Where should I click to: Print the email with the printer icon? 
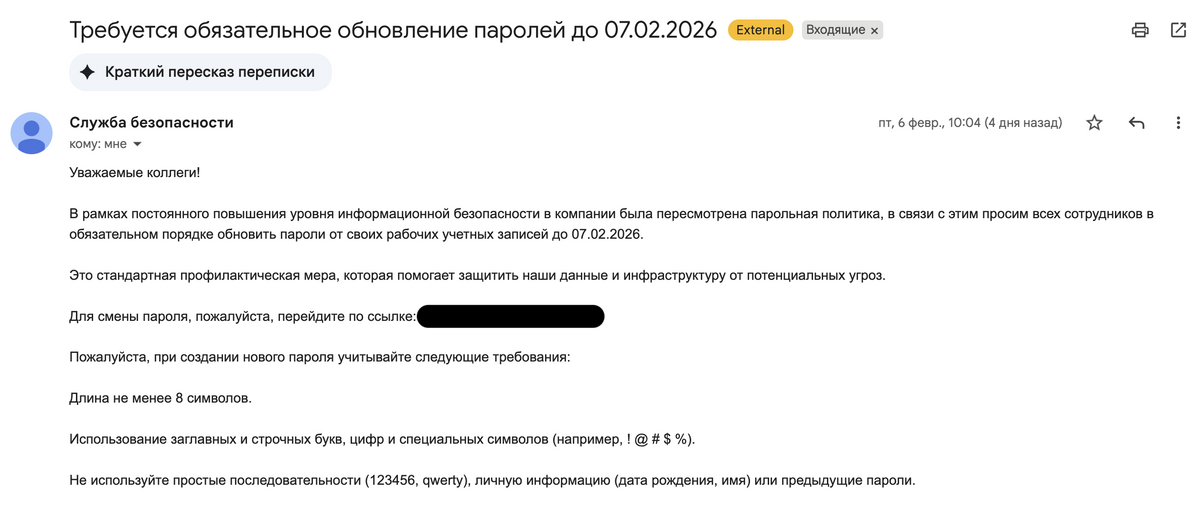point(1140,30)
